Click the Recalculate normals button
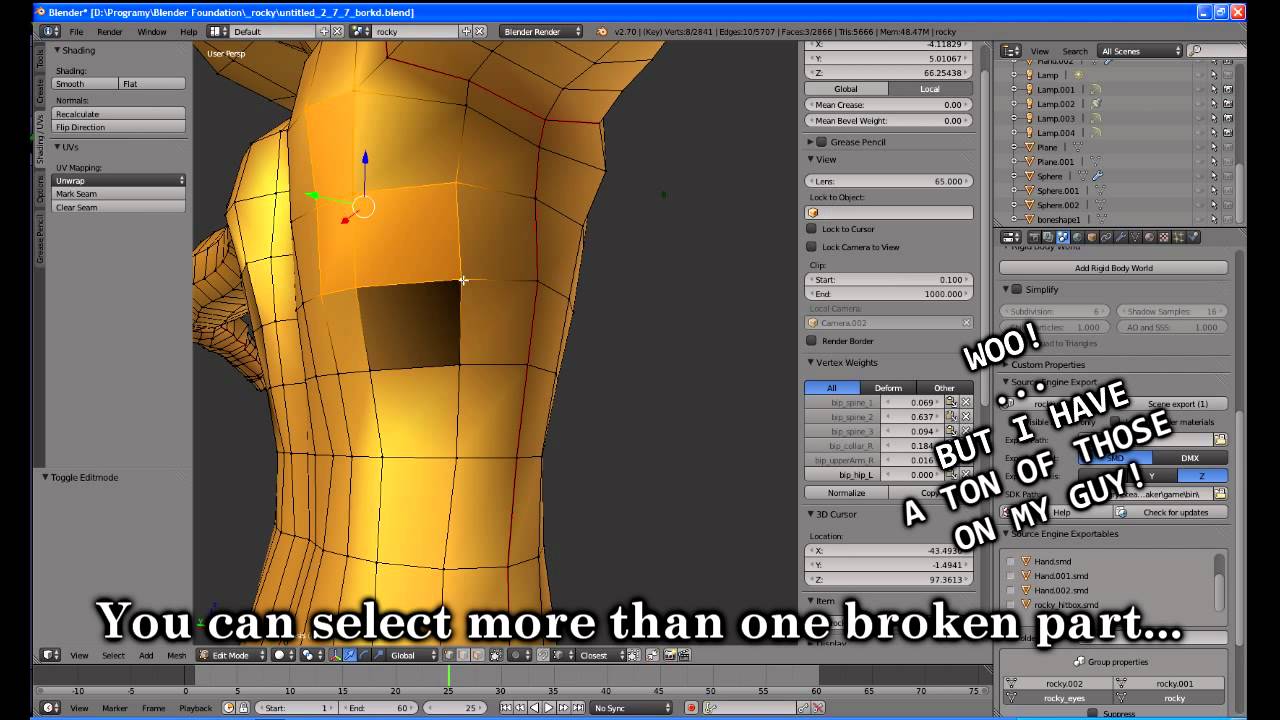This screenshot has width=1280, height=720. click(x=119, y=114)
